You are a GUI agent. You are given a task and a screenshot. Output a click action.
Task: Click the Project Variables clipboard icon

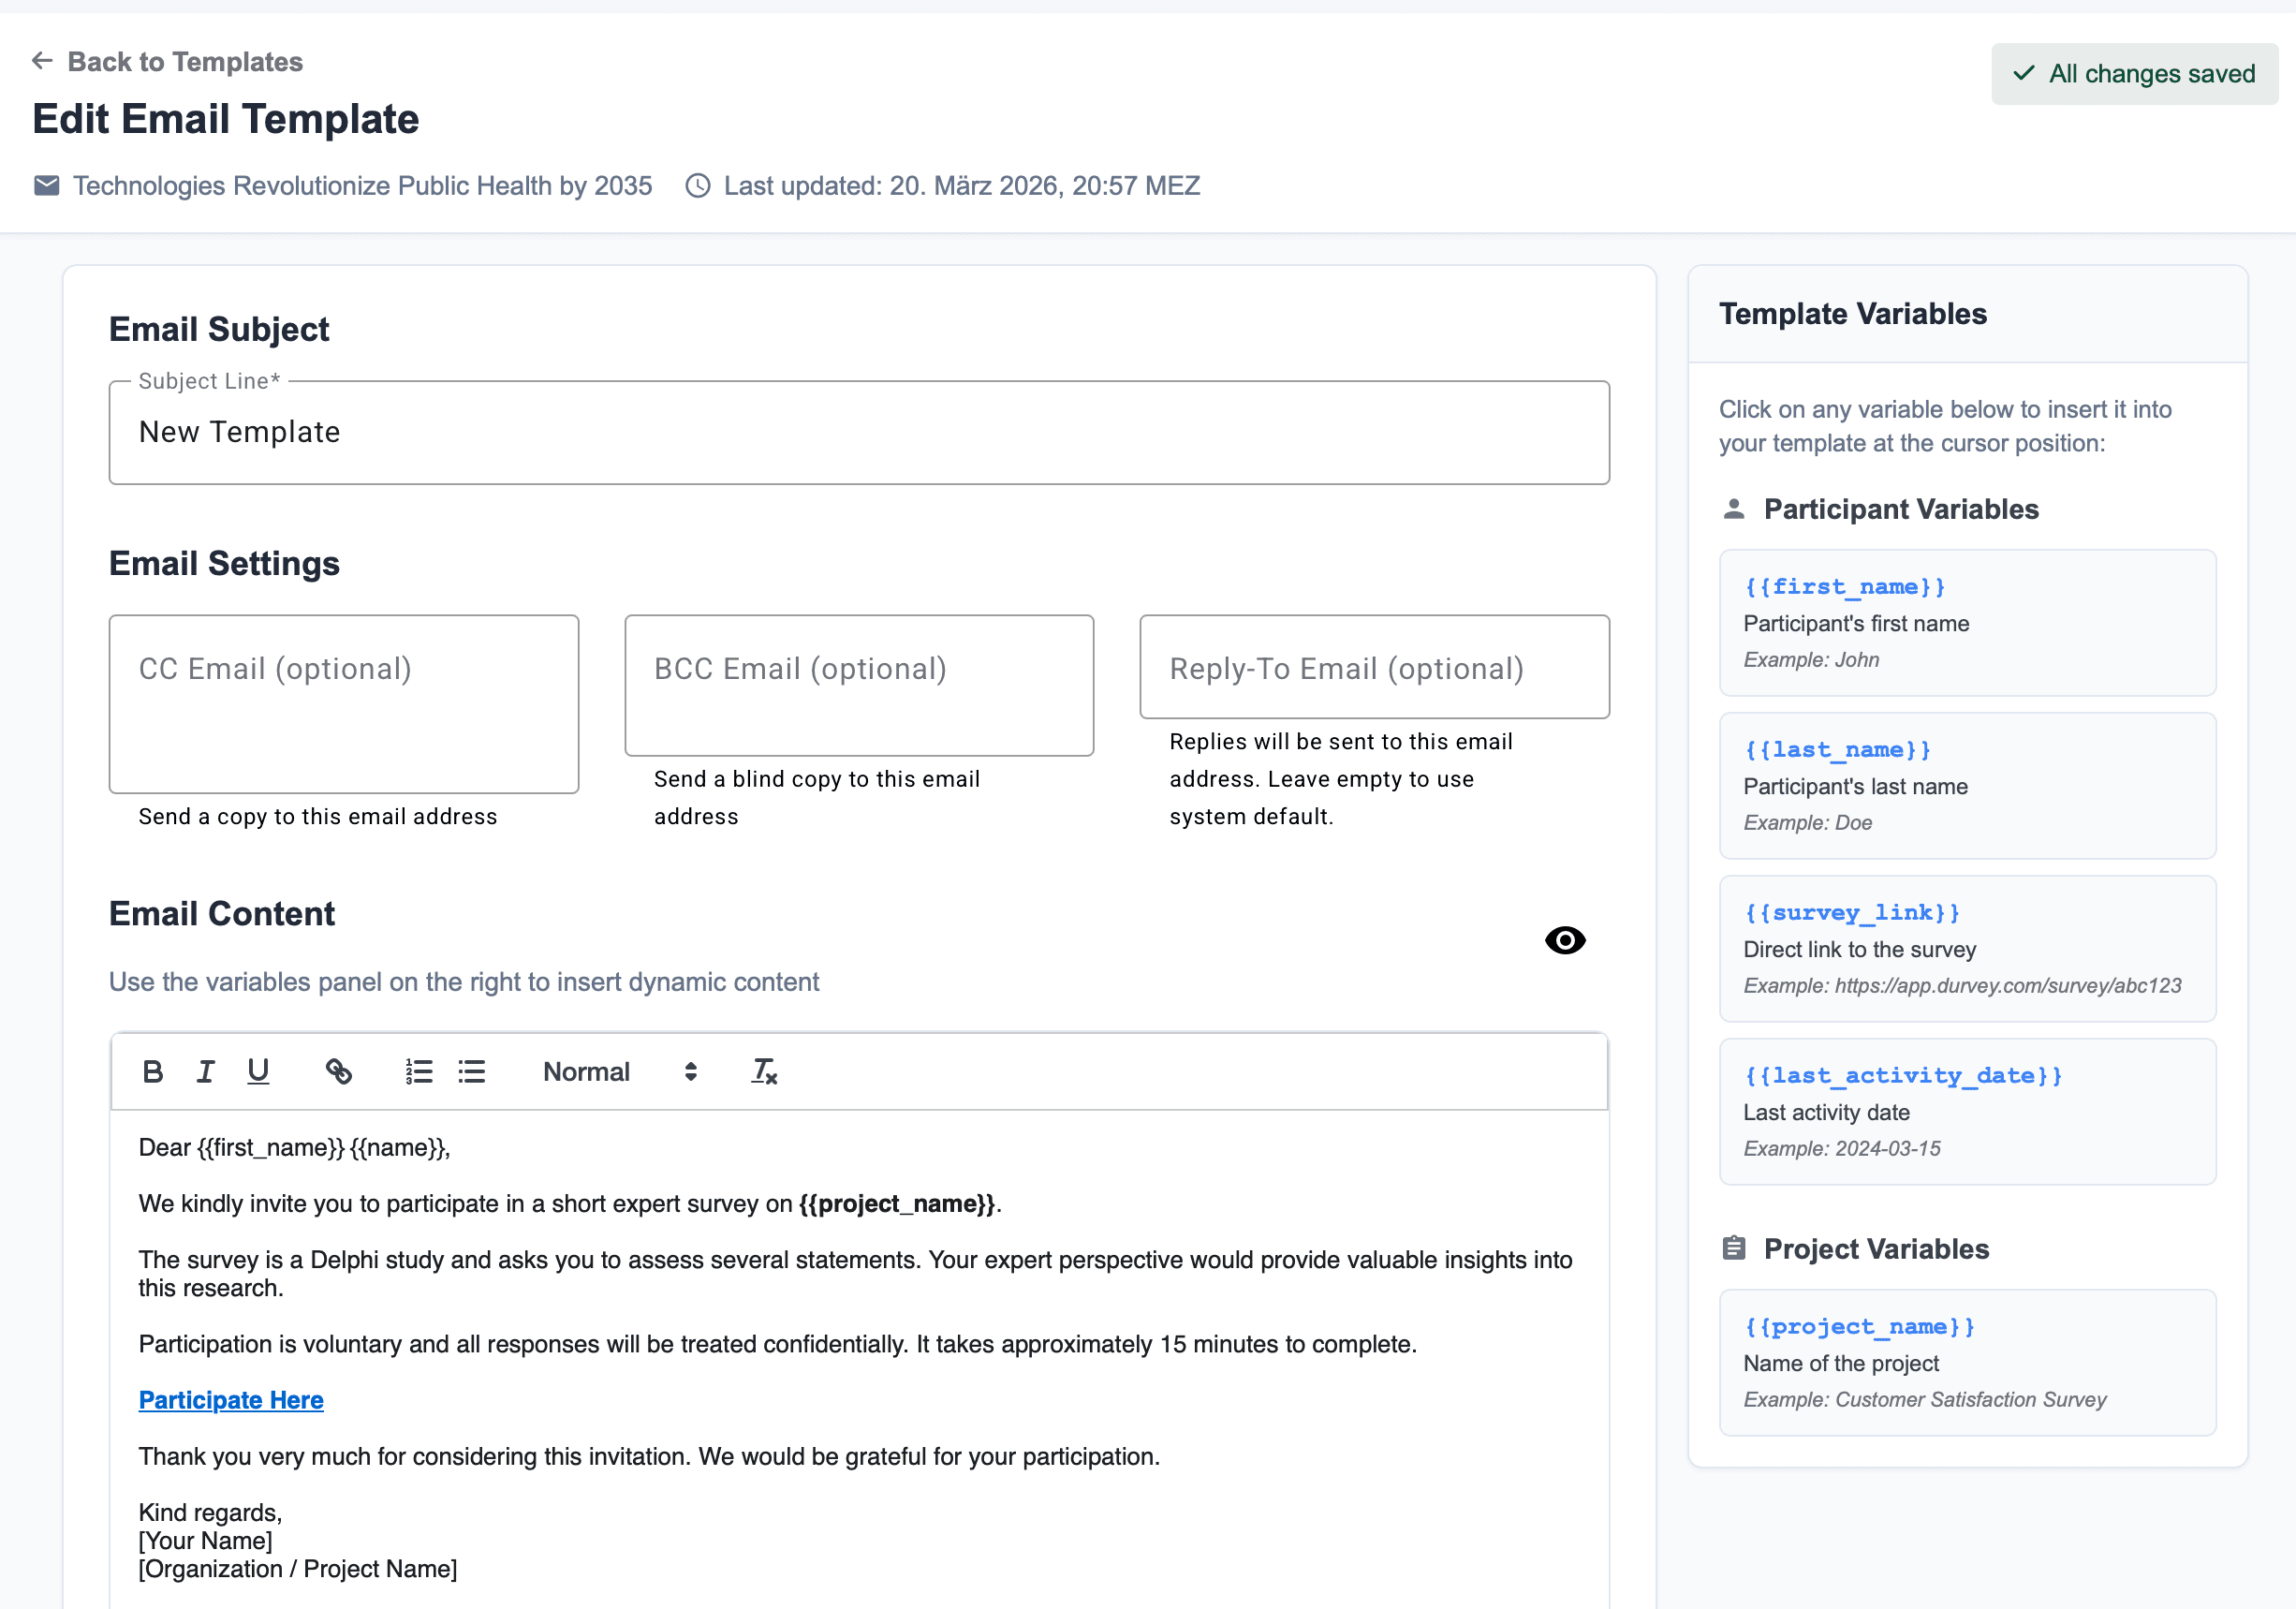(x=1734, y=1249)
